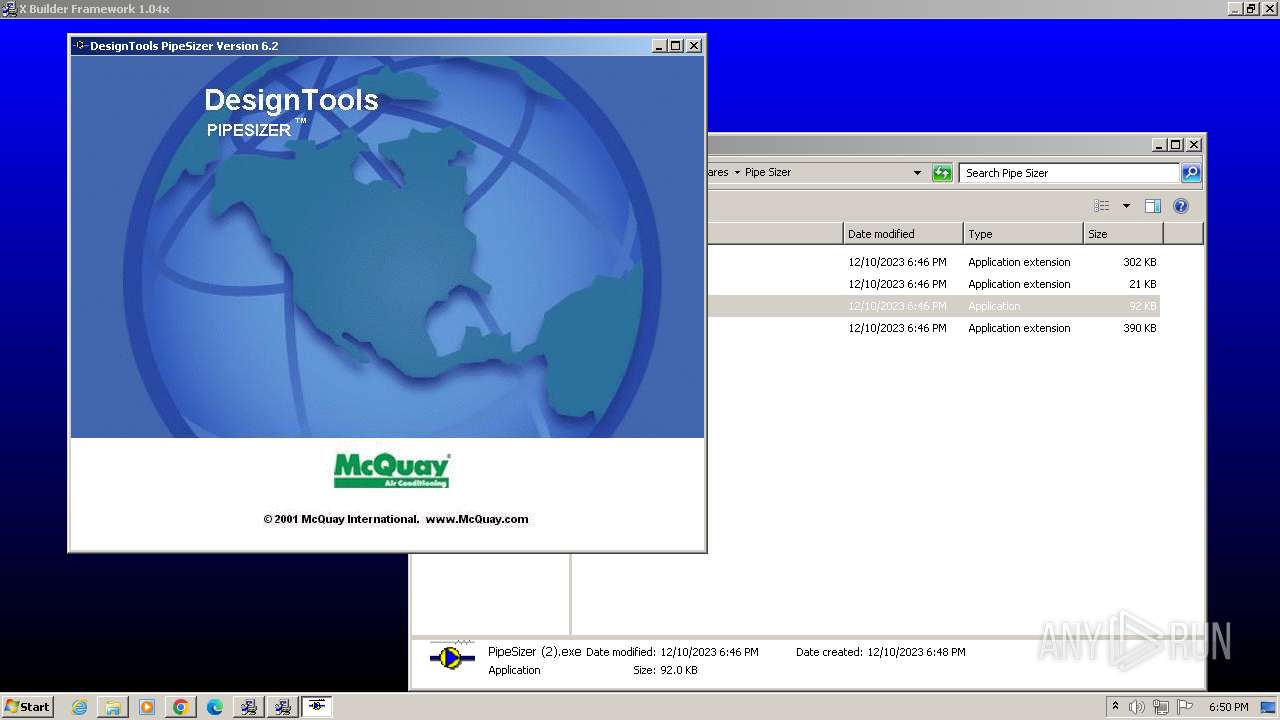Switch to first installer taskbar item

[x=249, y=707]
